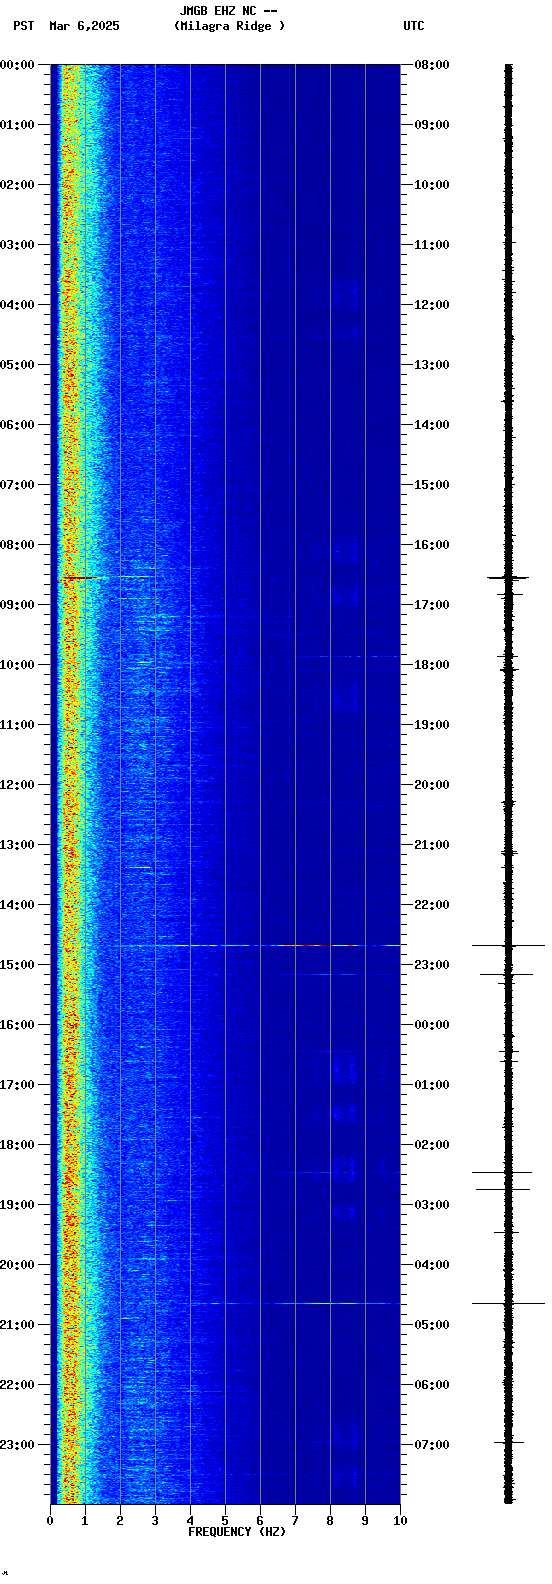
Task: Click the PST "21:00" time label
Action: (17, 1325)
